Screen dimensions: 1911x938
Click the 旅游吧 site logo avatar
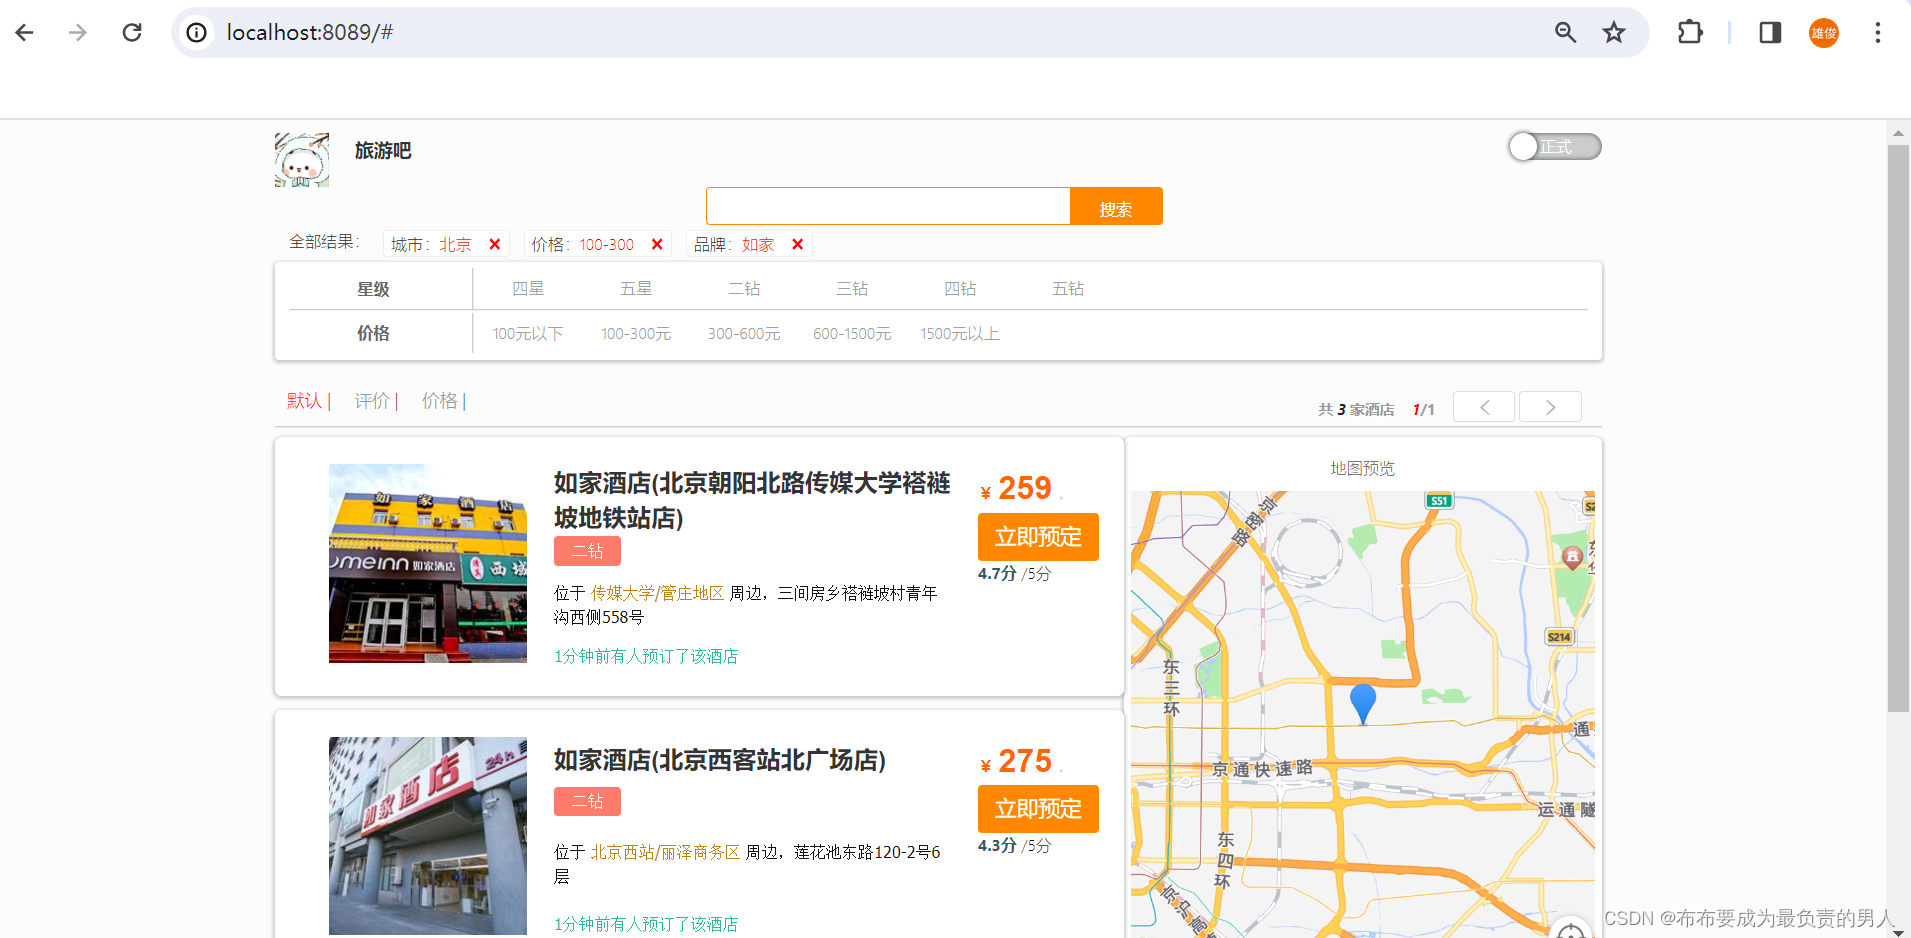pos(302,160)
